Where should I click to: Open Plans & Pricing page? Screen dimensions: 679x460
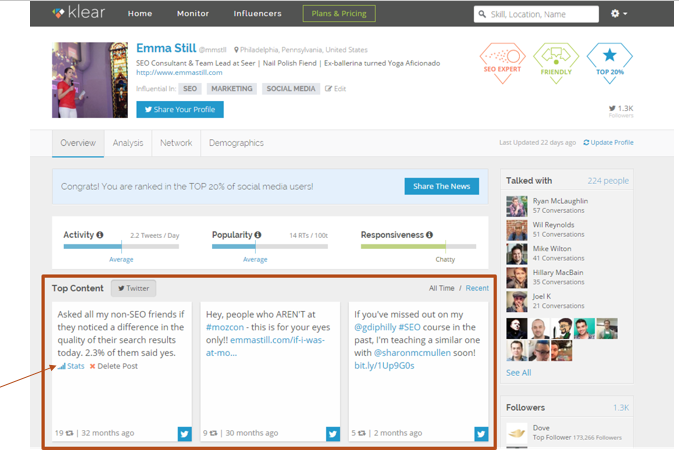pos(339,14)
